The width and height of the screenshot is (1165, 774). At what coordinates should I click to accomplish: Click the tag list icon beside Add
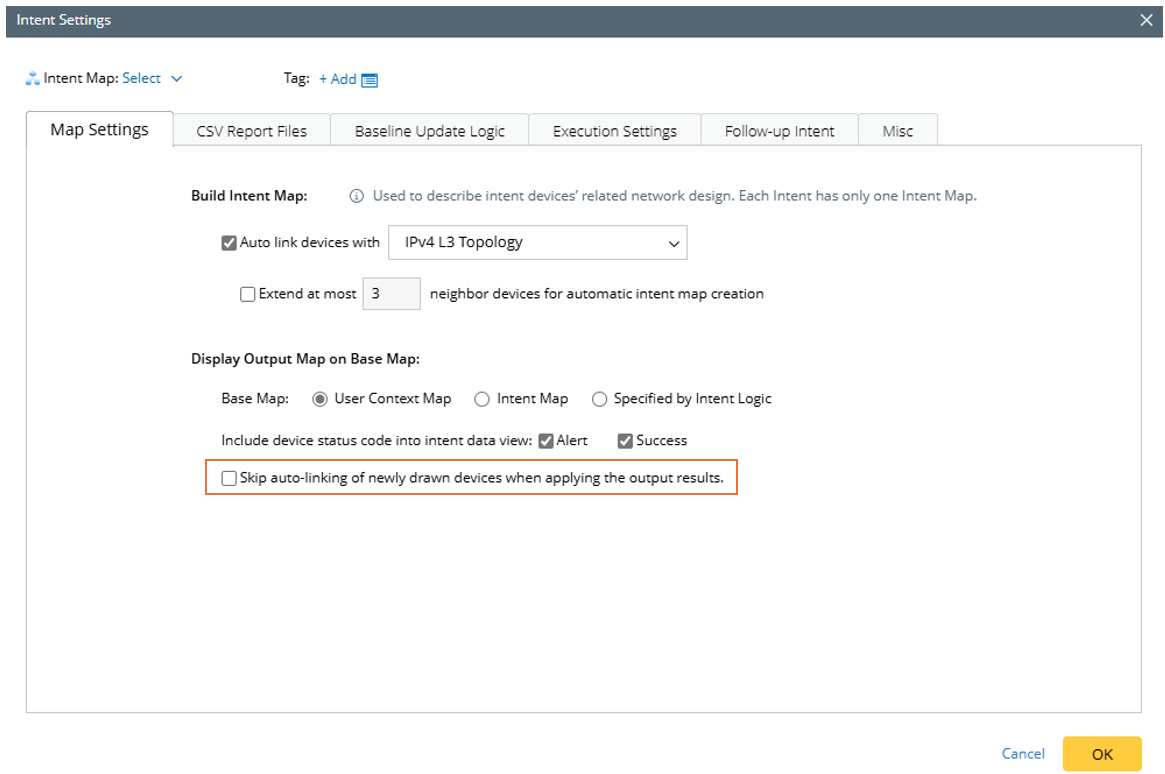pos(370,80)
